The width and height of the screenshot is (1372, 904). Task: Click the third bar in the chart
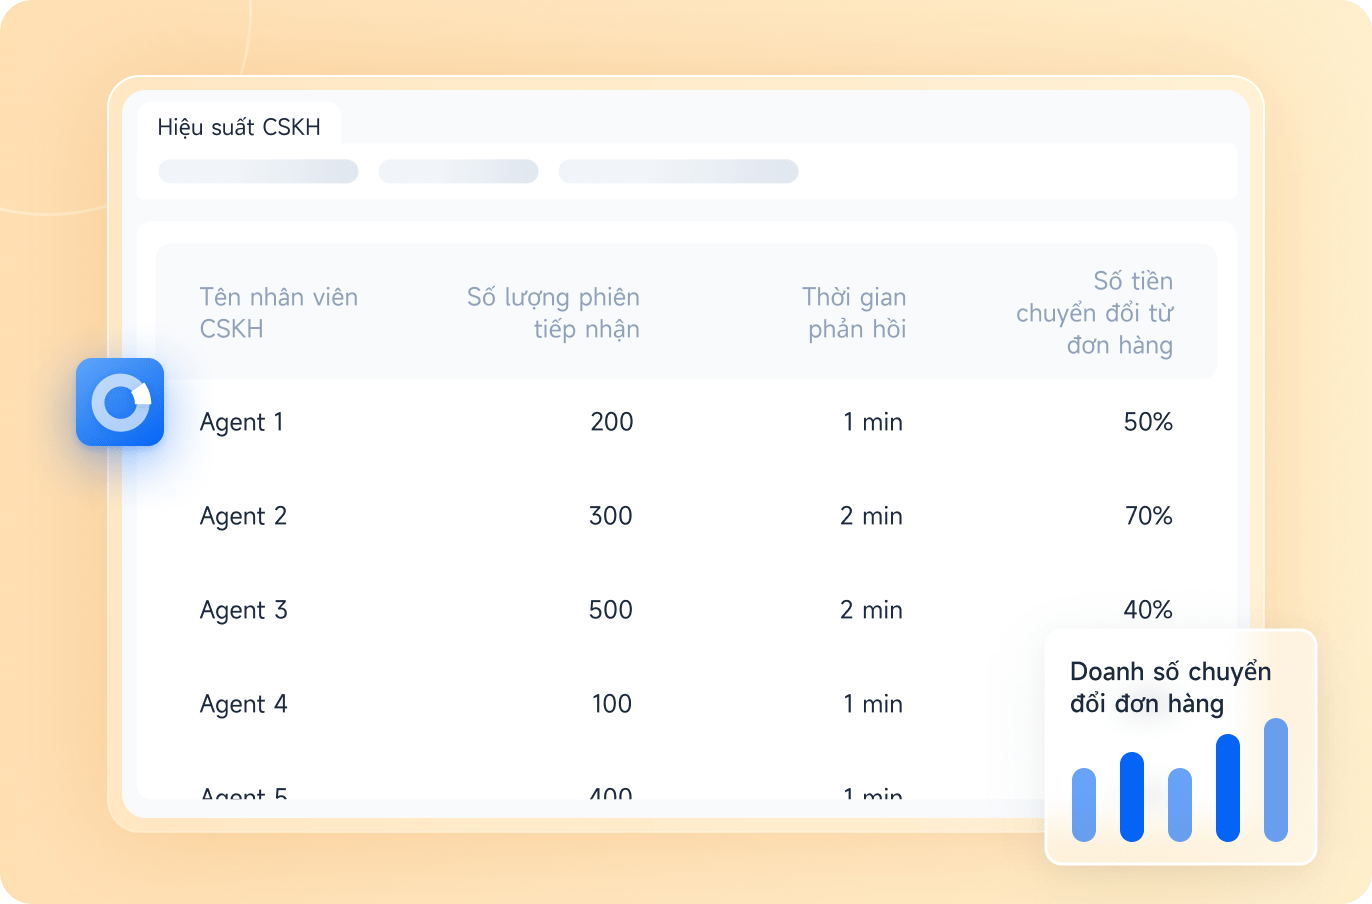(x=1180, y=804)
